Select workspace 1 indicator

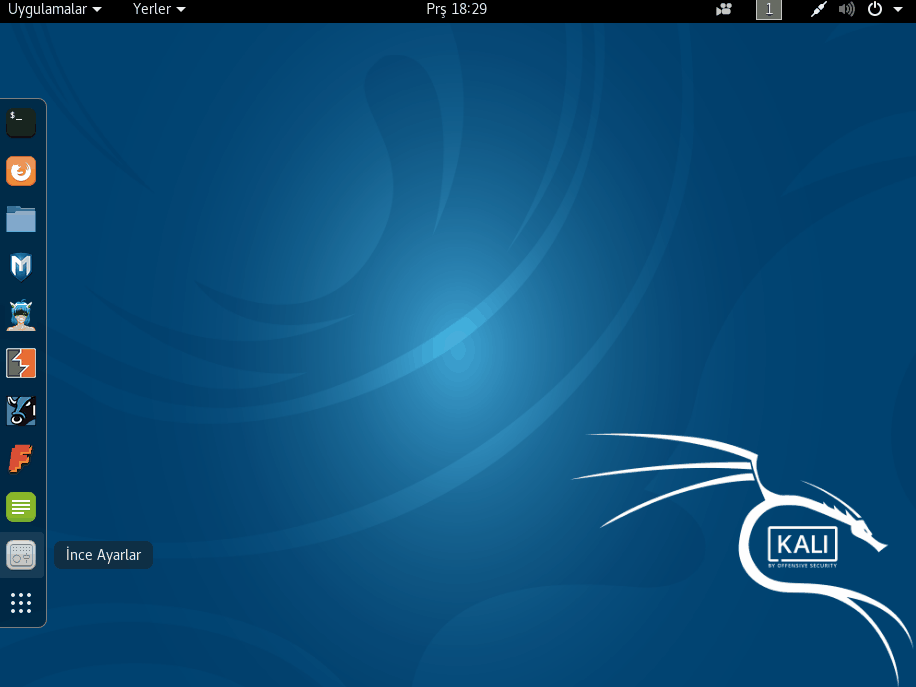pyautogui.click(x=769, y=9)
